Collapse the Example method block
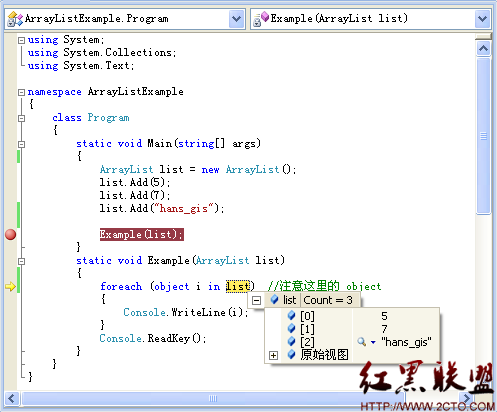 click(21, 261)
